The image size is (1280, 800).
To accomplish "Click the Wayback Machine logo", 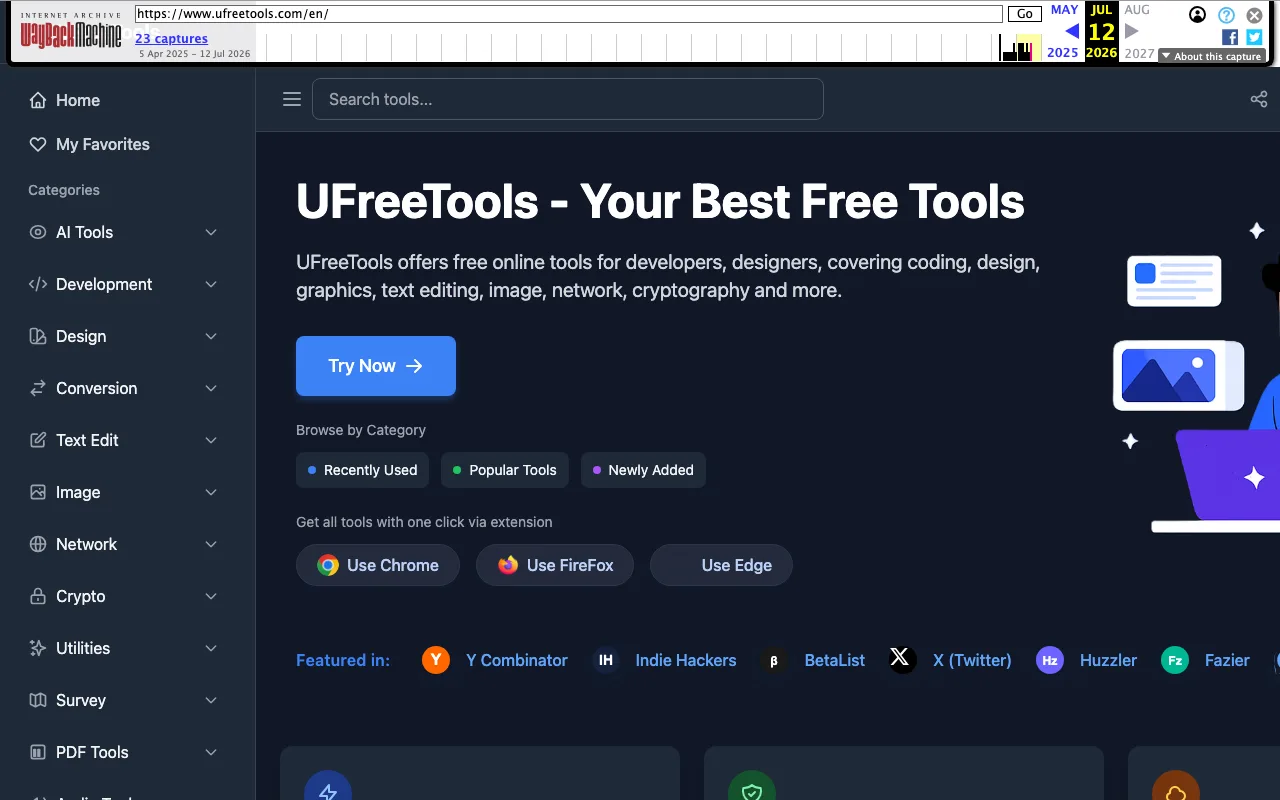I will pyautogui.click(x=71, y=32).
